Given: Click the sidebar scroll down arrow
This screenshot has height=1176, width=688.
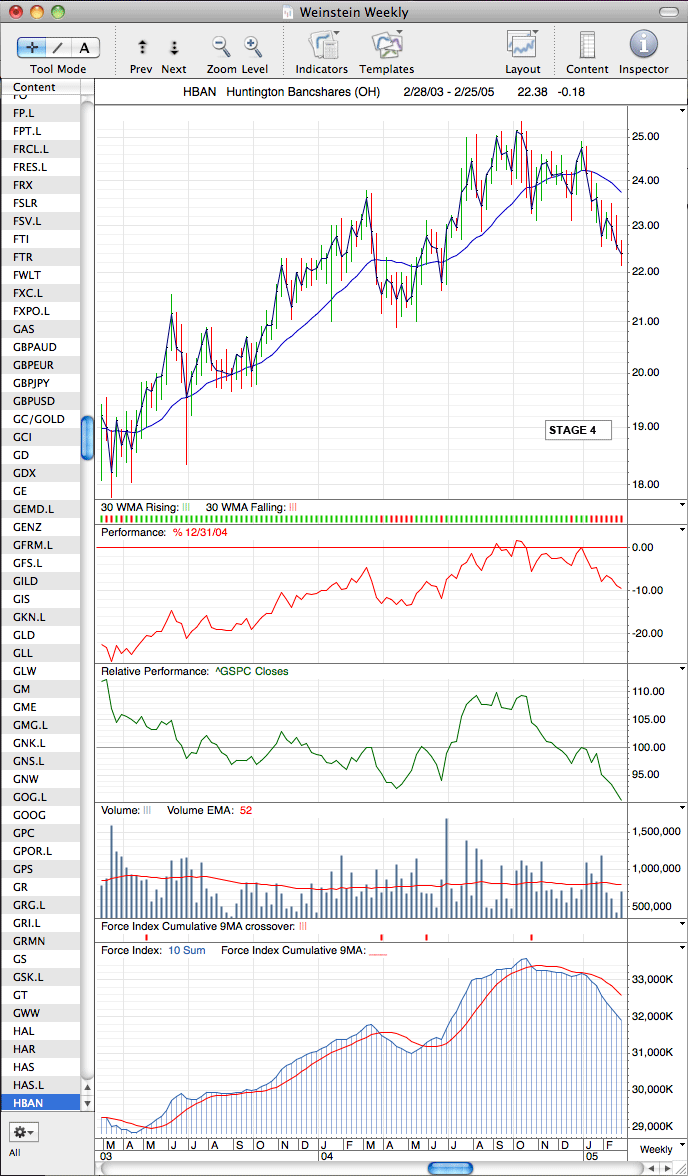Looking at the screenshot, I should [88, 1103].
